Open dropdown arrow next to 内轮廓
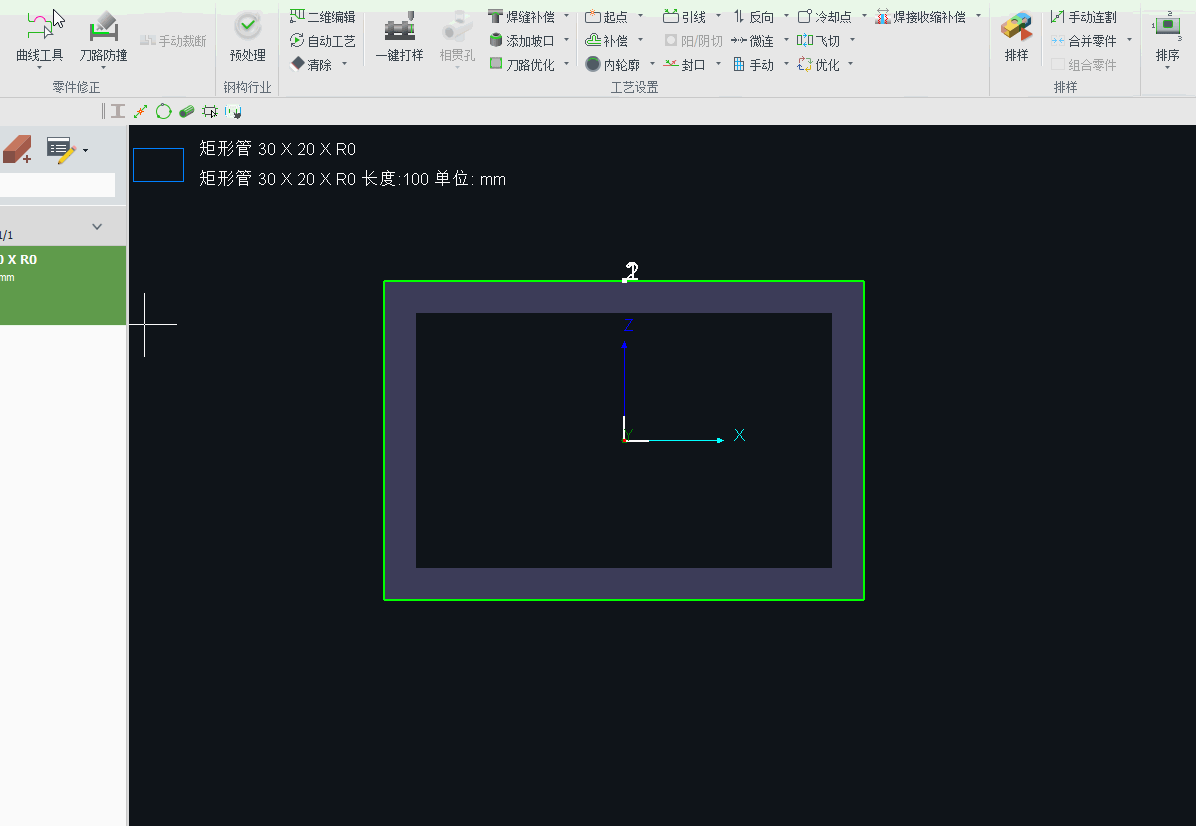1196x826 pixels. [650, 64]
